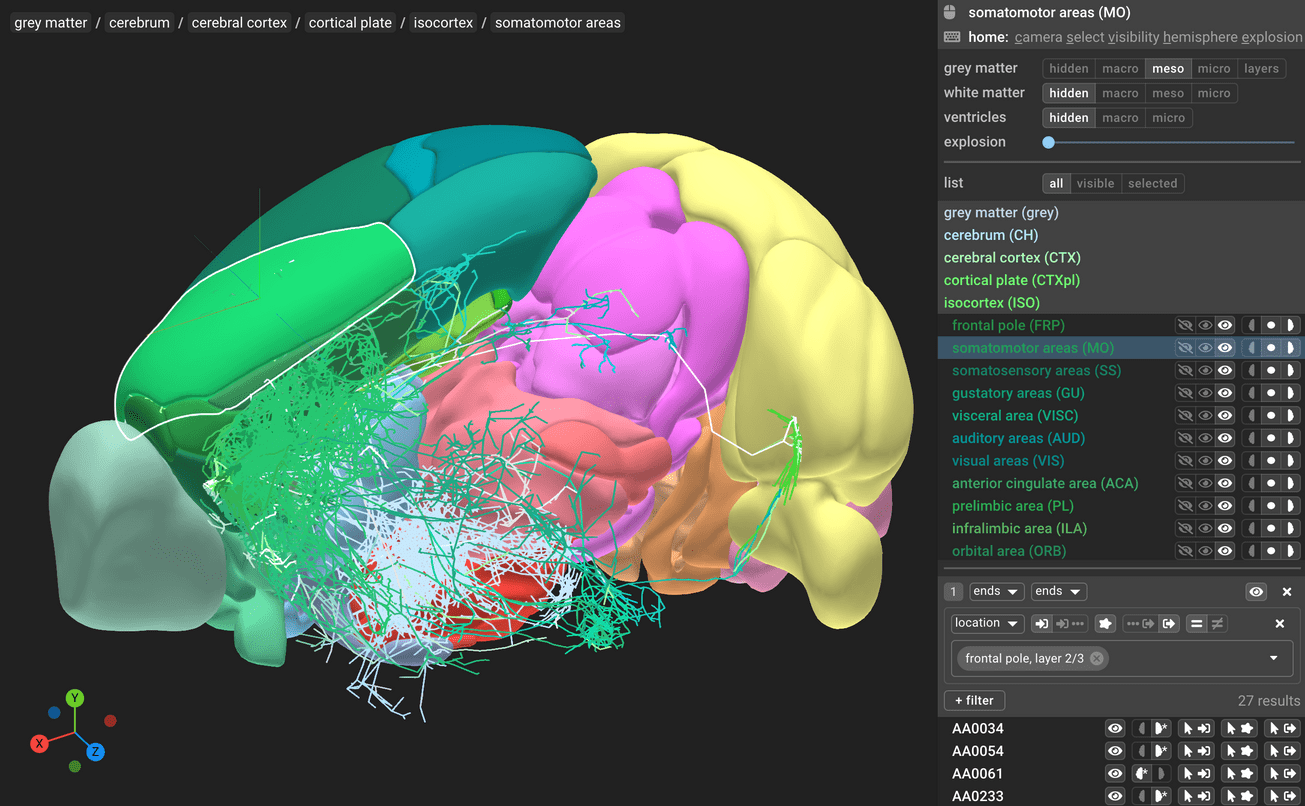Click the select-by-ends arrow icon for AA0034

[x=1196, y=728]
